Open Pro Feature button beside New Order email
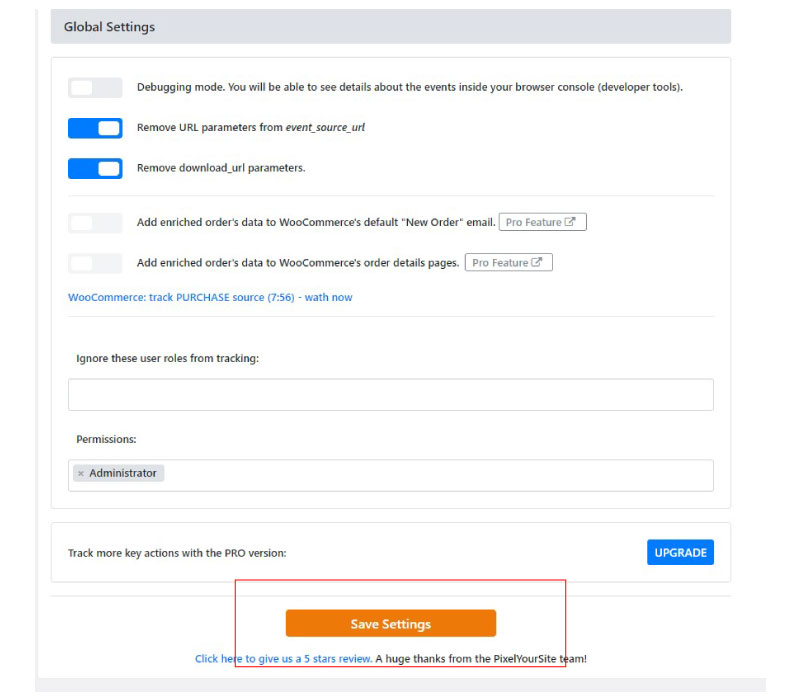The image size is (800, 700). [x=542, y=222]
